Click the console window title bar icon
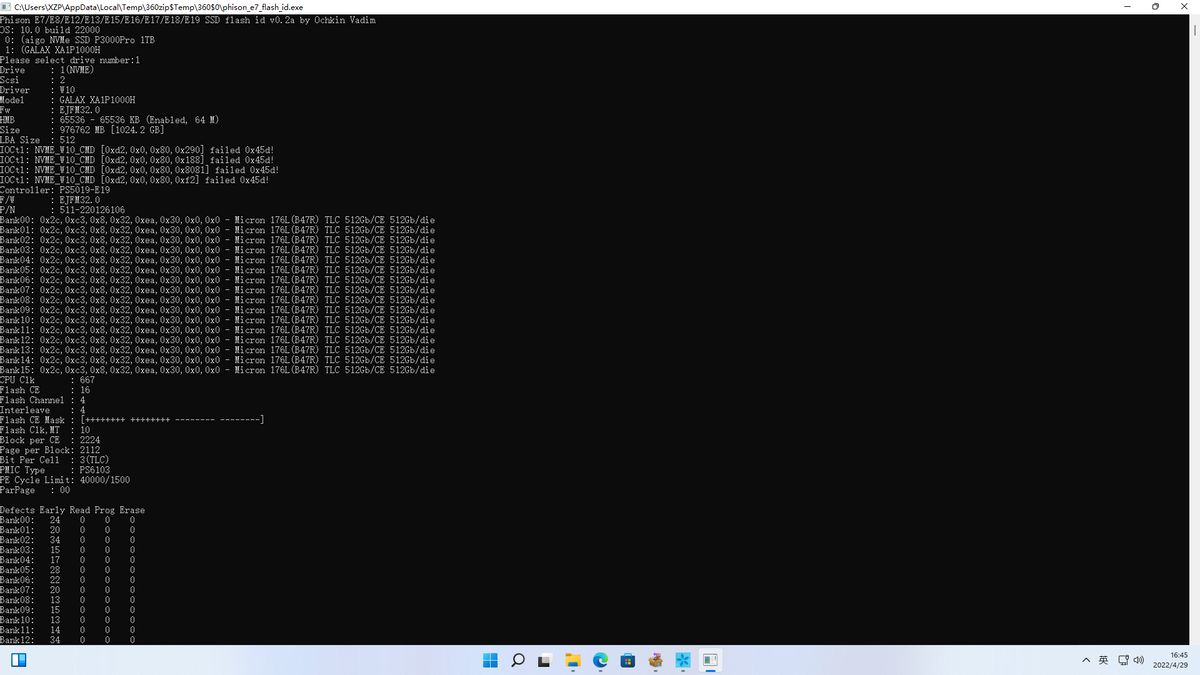Viewport: 1200px width, 675px height. coord(5,6)
